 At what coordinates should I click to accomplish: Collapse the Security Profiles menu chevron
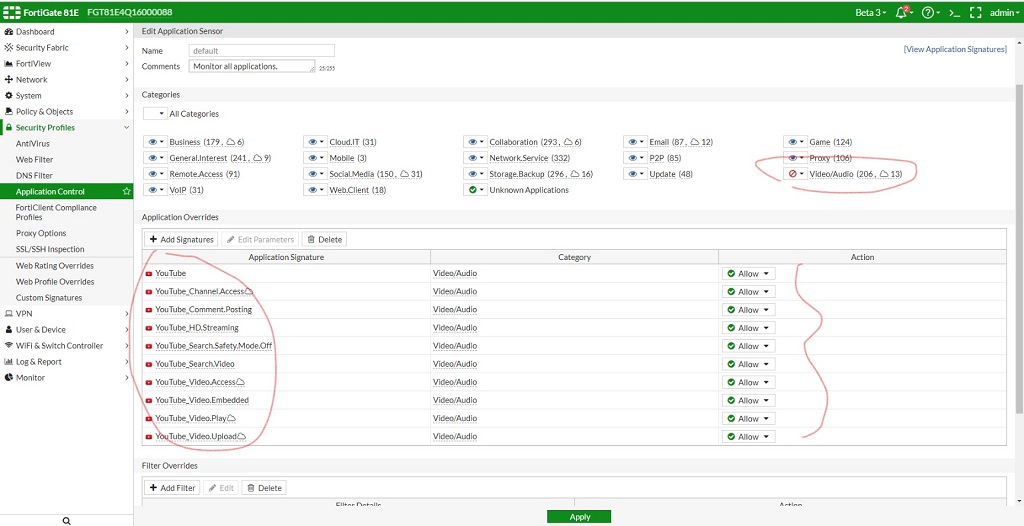pos(127,127)
